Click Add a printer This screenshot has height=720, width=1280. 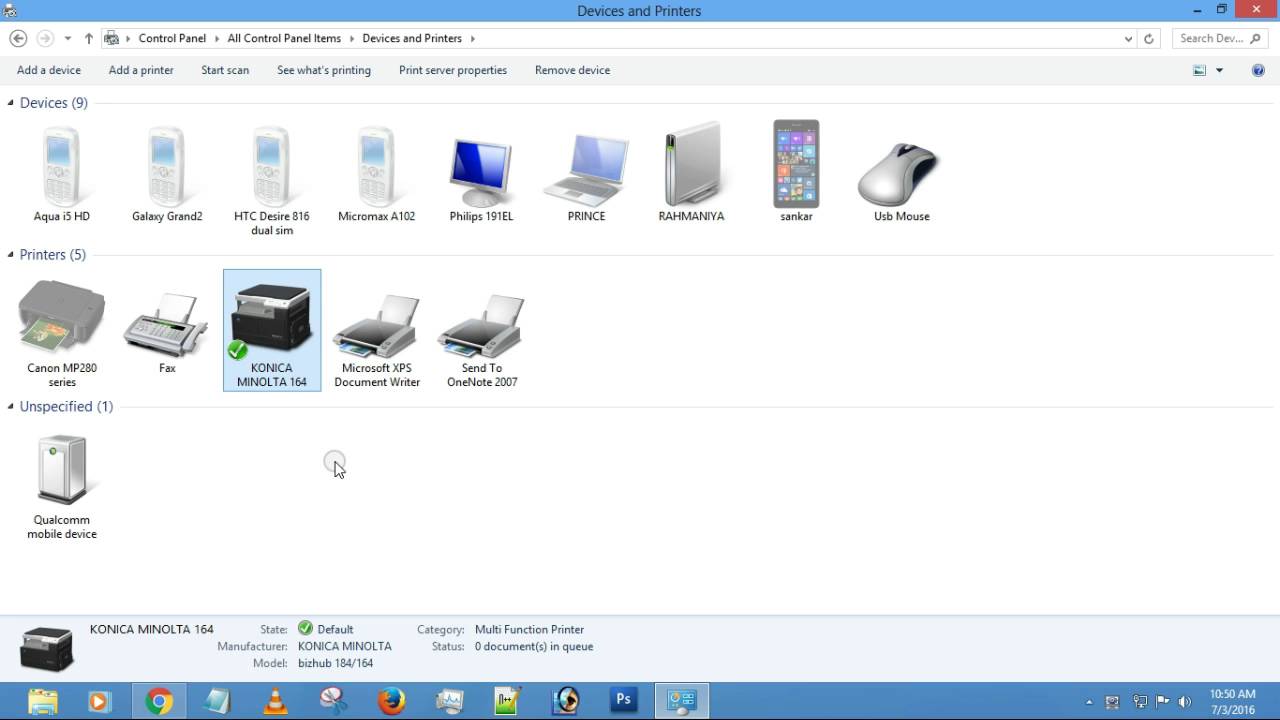[141, 70]
